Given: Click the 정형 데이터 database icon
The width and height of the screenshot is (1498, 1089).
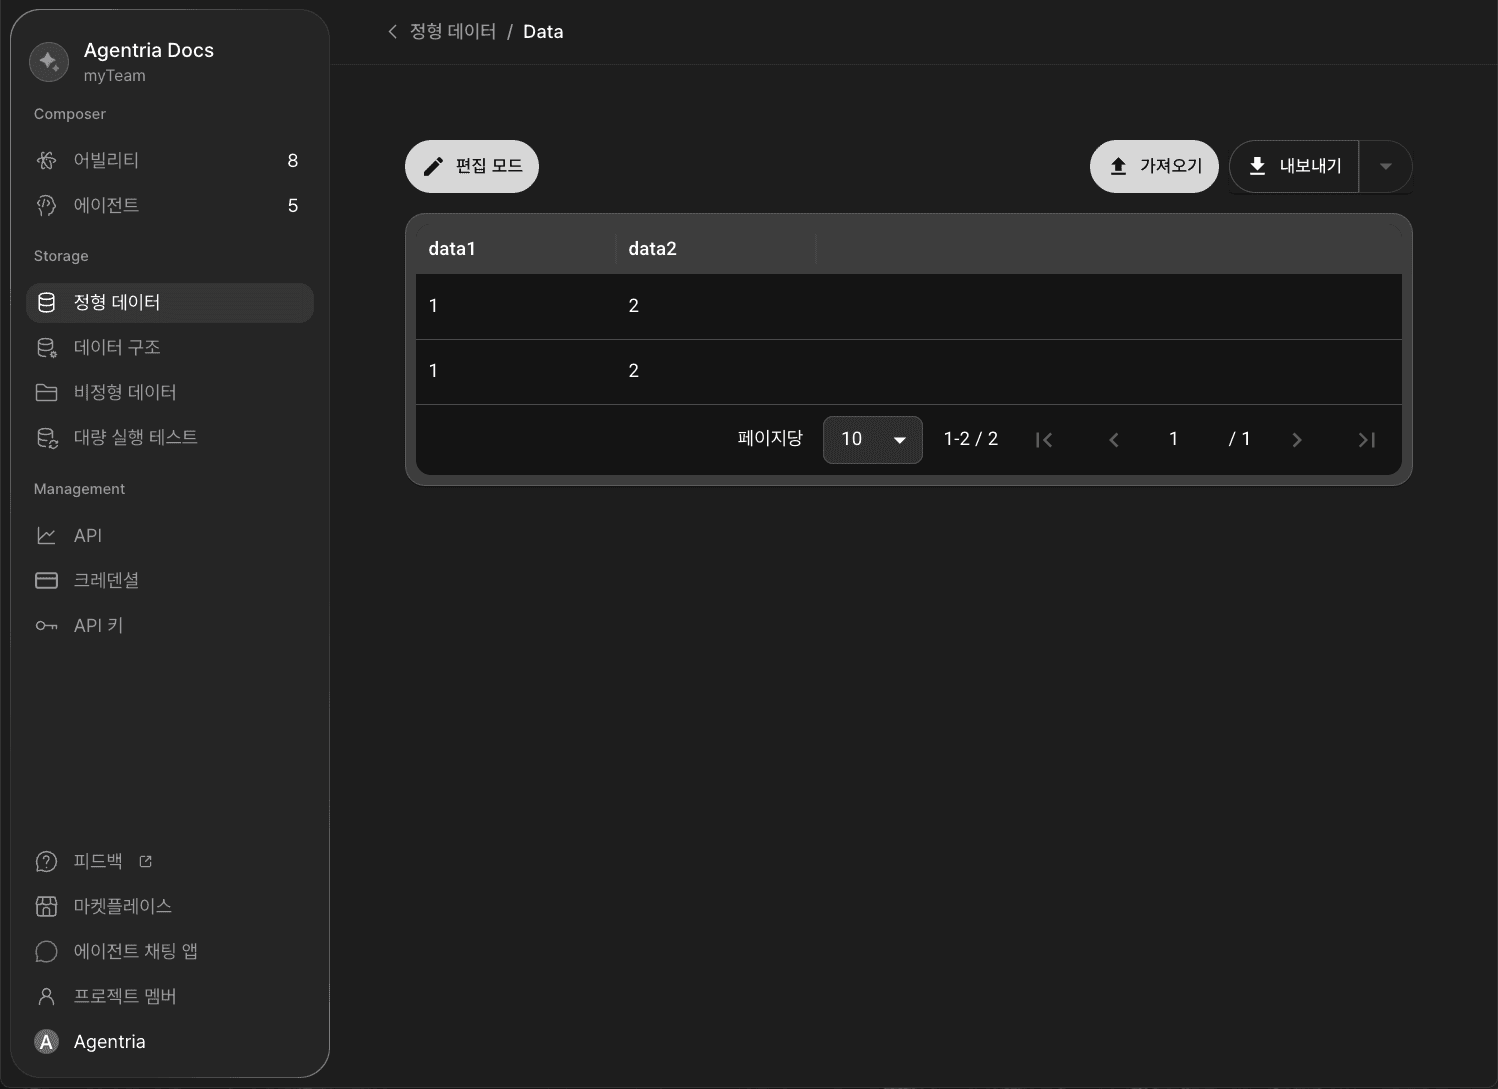Looking at the screenshot, I should [46, 302].
